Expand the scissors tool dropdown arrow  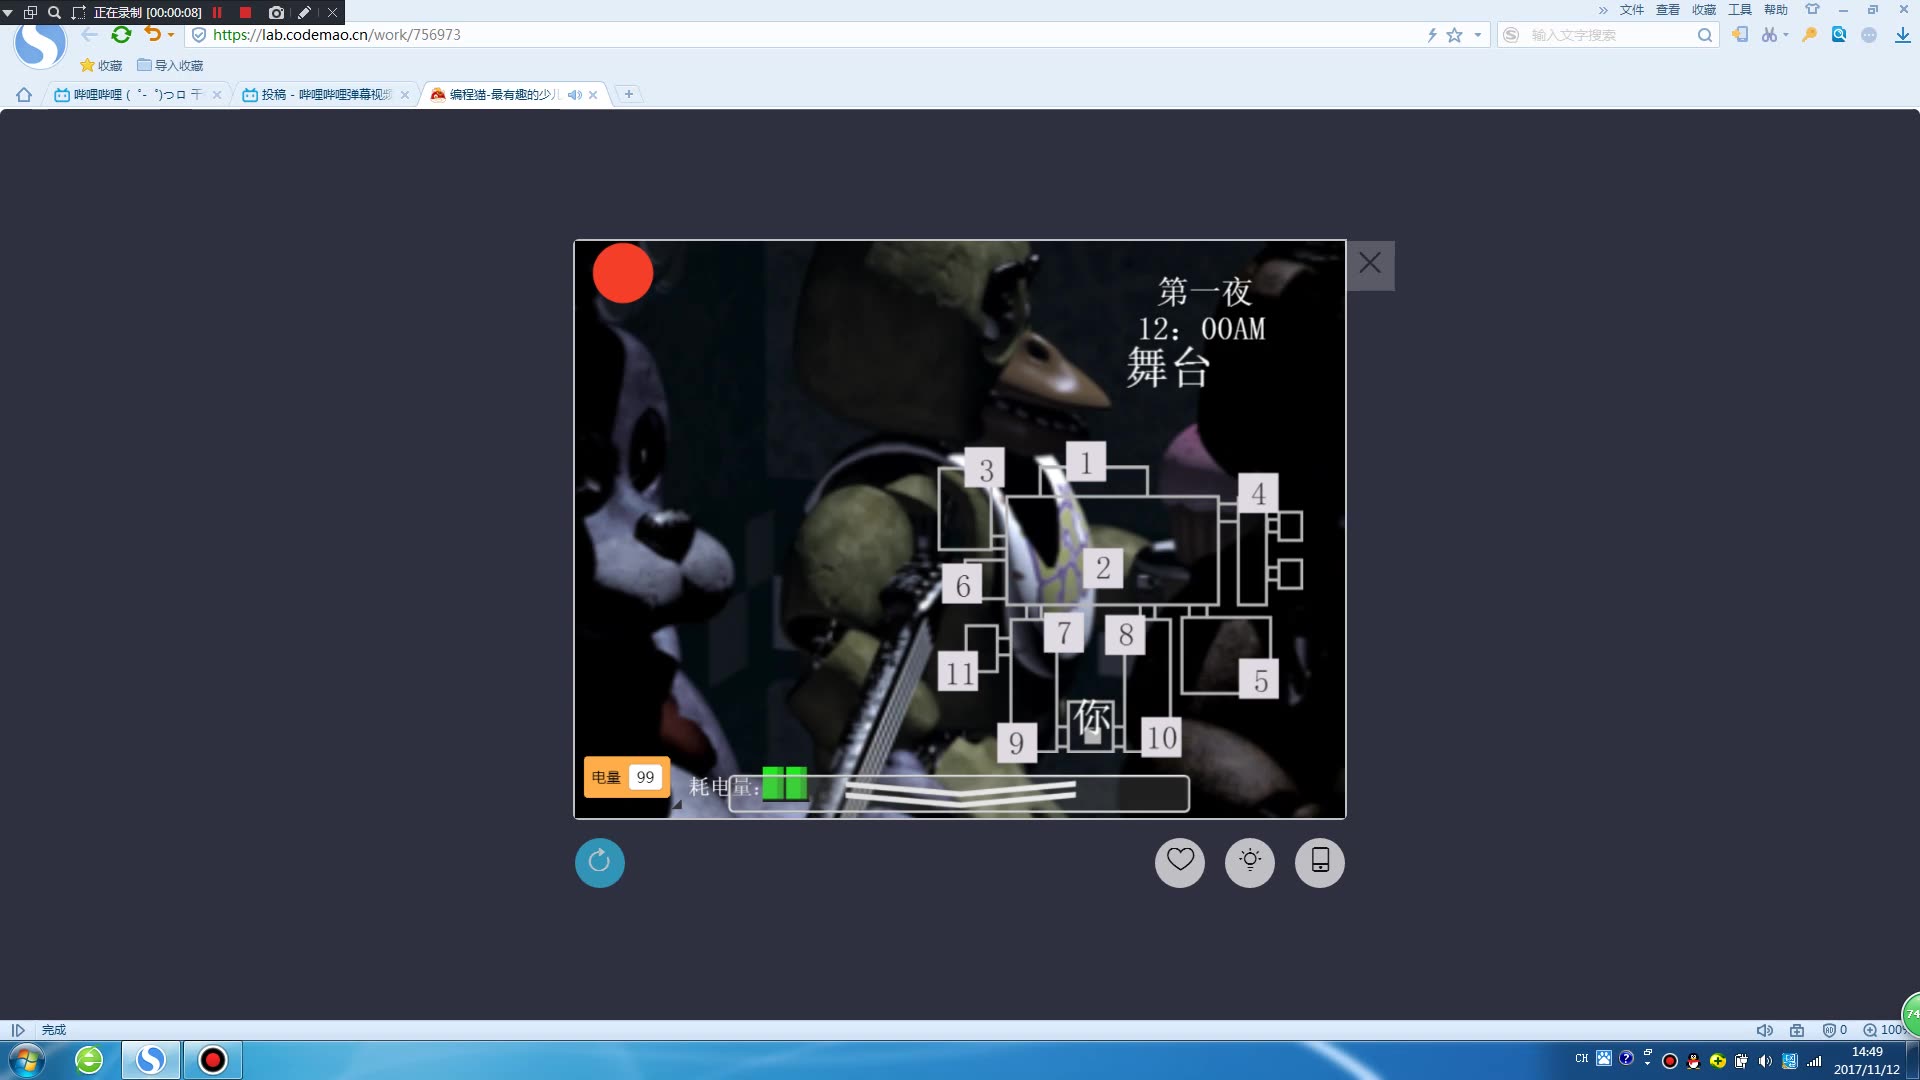[x=1786, y=35]
